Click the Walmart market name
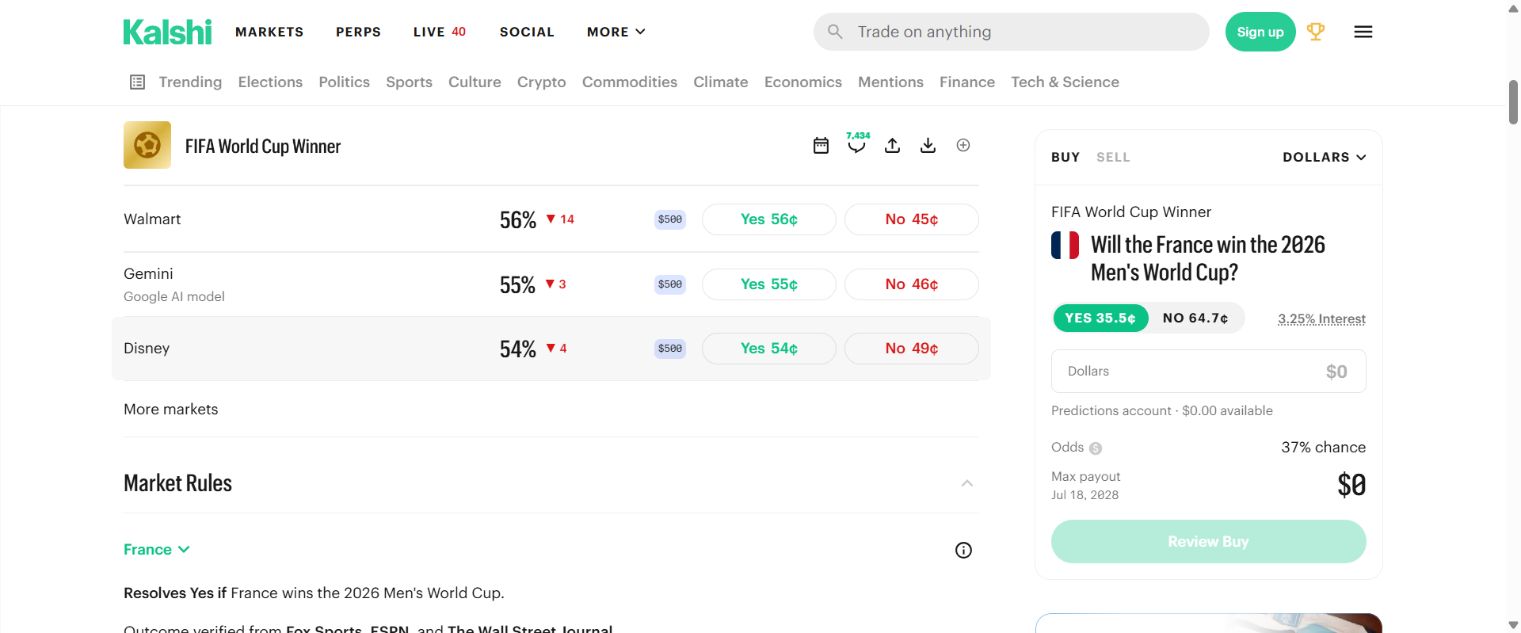Image resolution: width=1521 pixels, height=633 pixels. click(152, 219)
